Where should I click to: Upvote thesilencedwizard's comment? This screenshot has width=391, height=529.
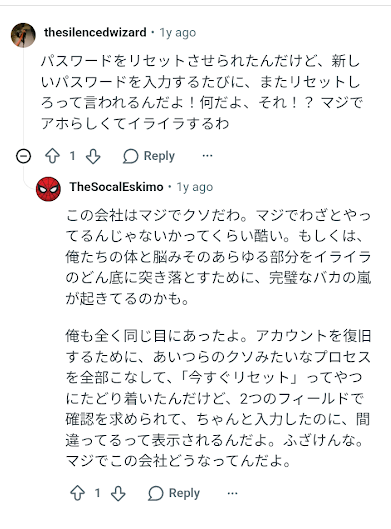[x=52, y=156]
